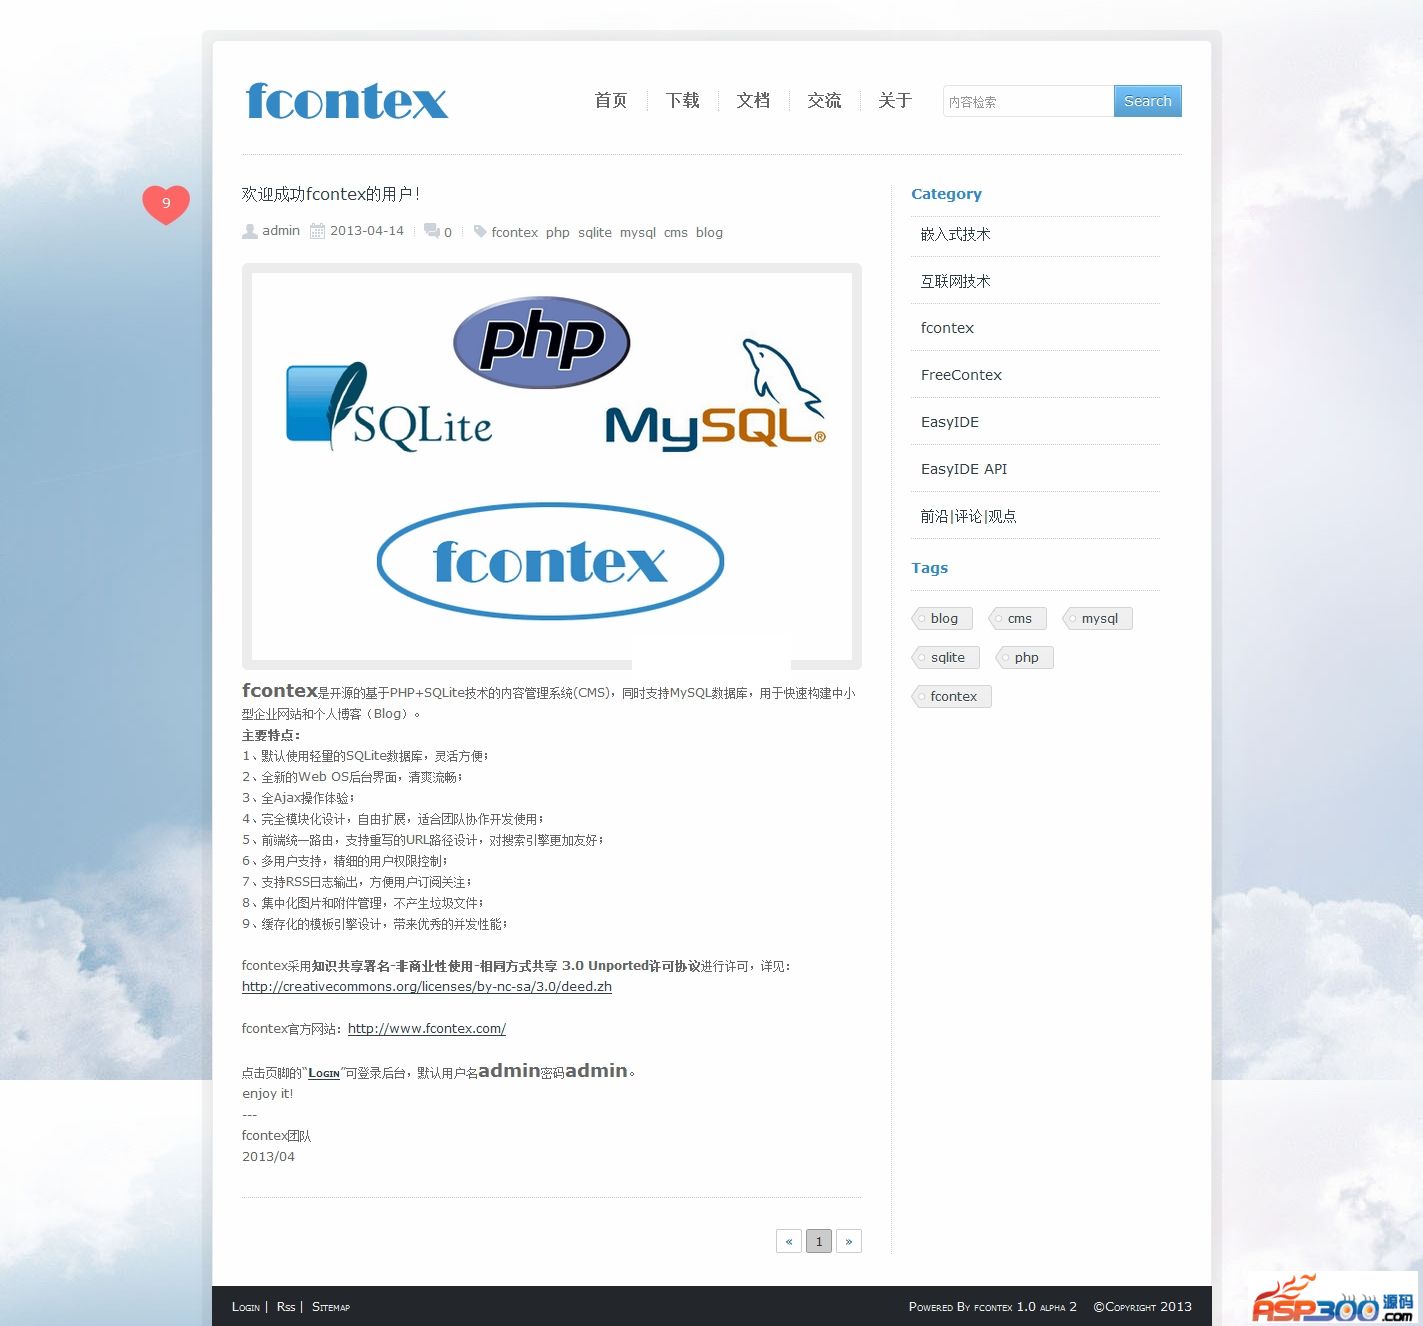Select the sqlite tag under post title
The width and height of the screenshot is (1423, 1326).
[x=595, y=232]
